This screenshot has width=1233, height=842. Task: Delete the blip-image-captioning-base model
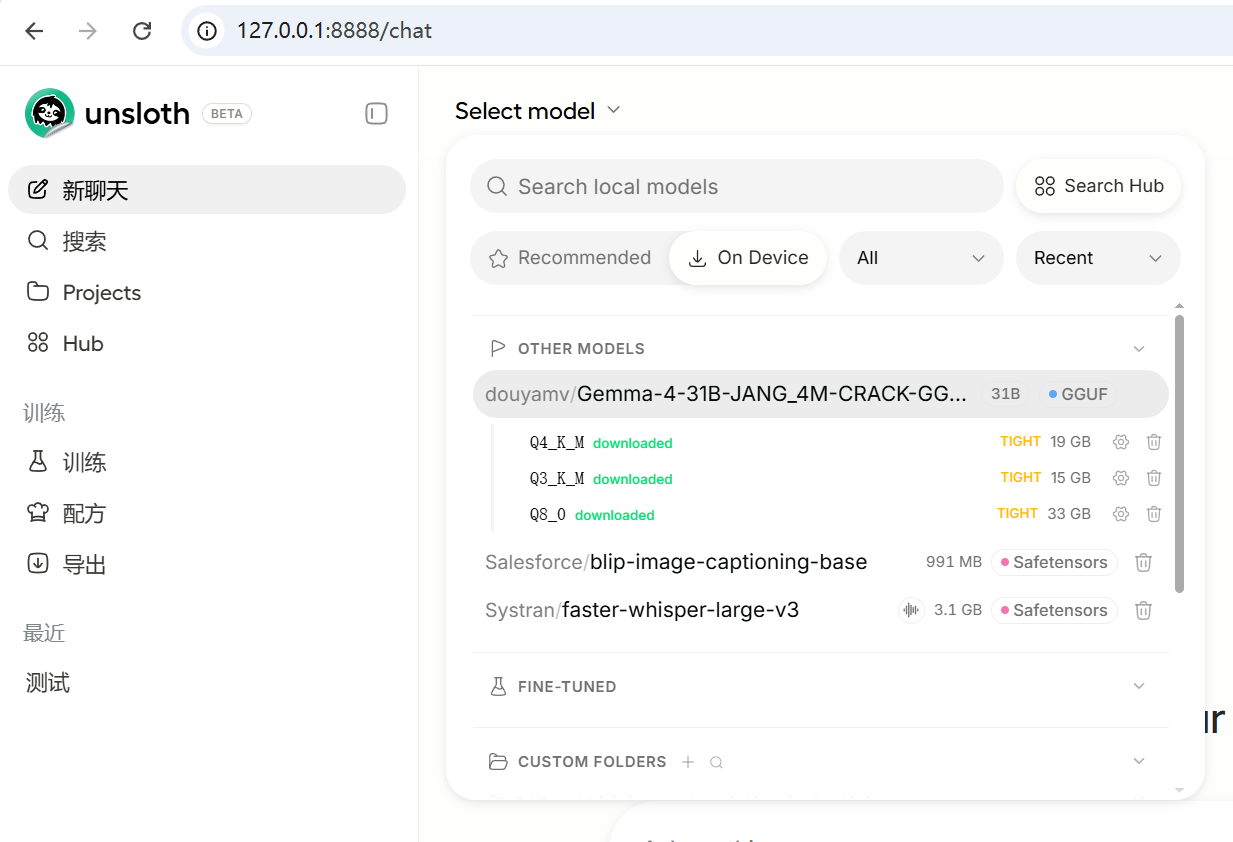tap(1144, 562)
